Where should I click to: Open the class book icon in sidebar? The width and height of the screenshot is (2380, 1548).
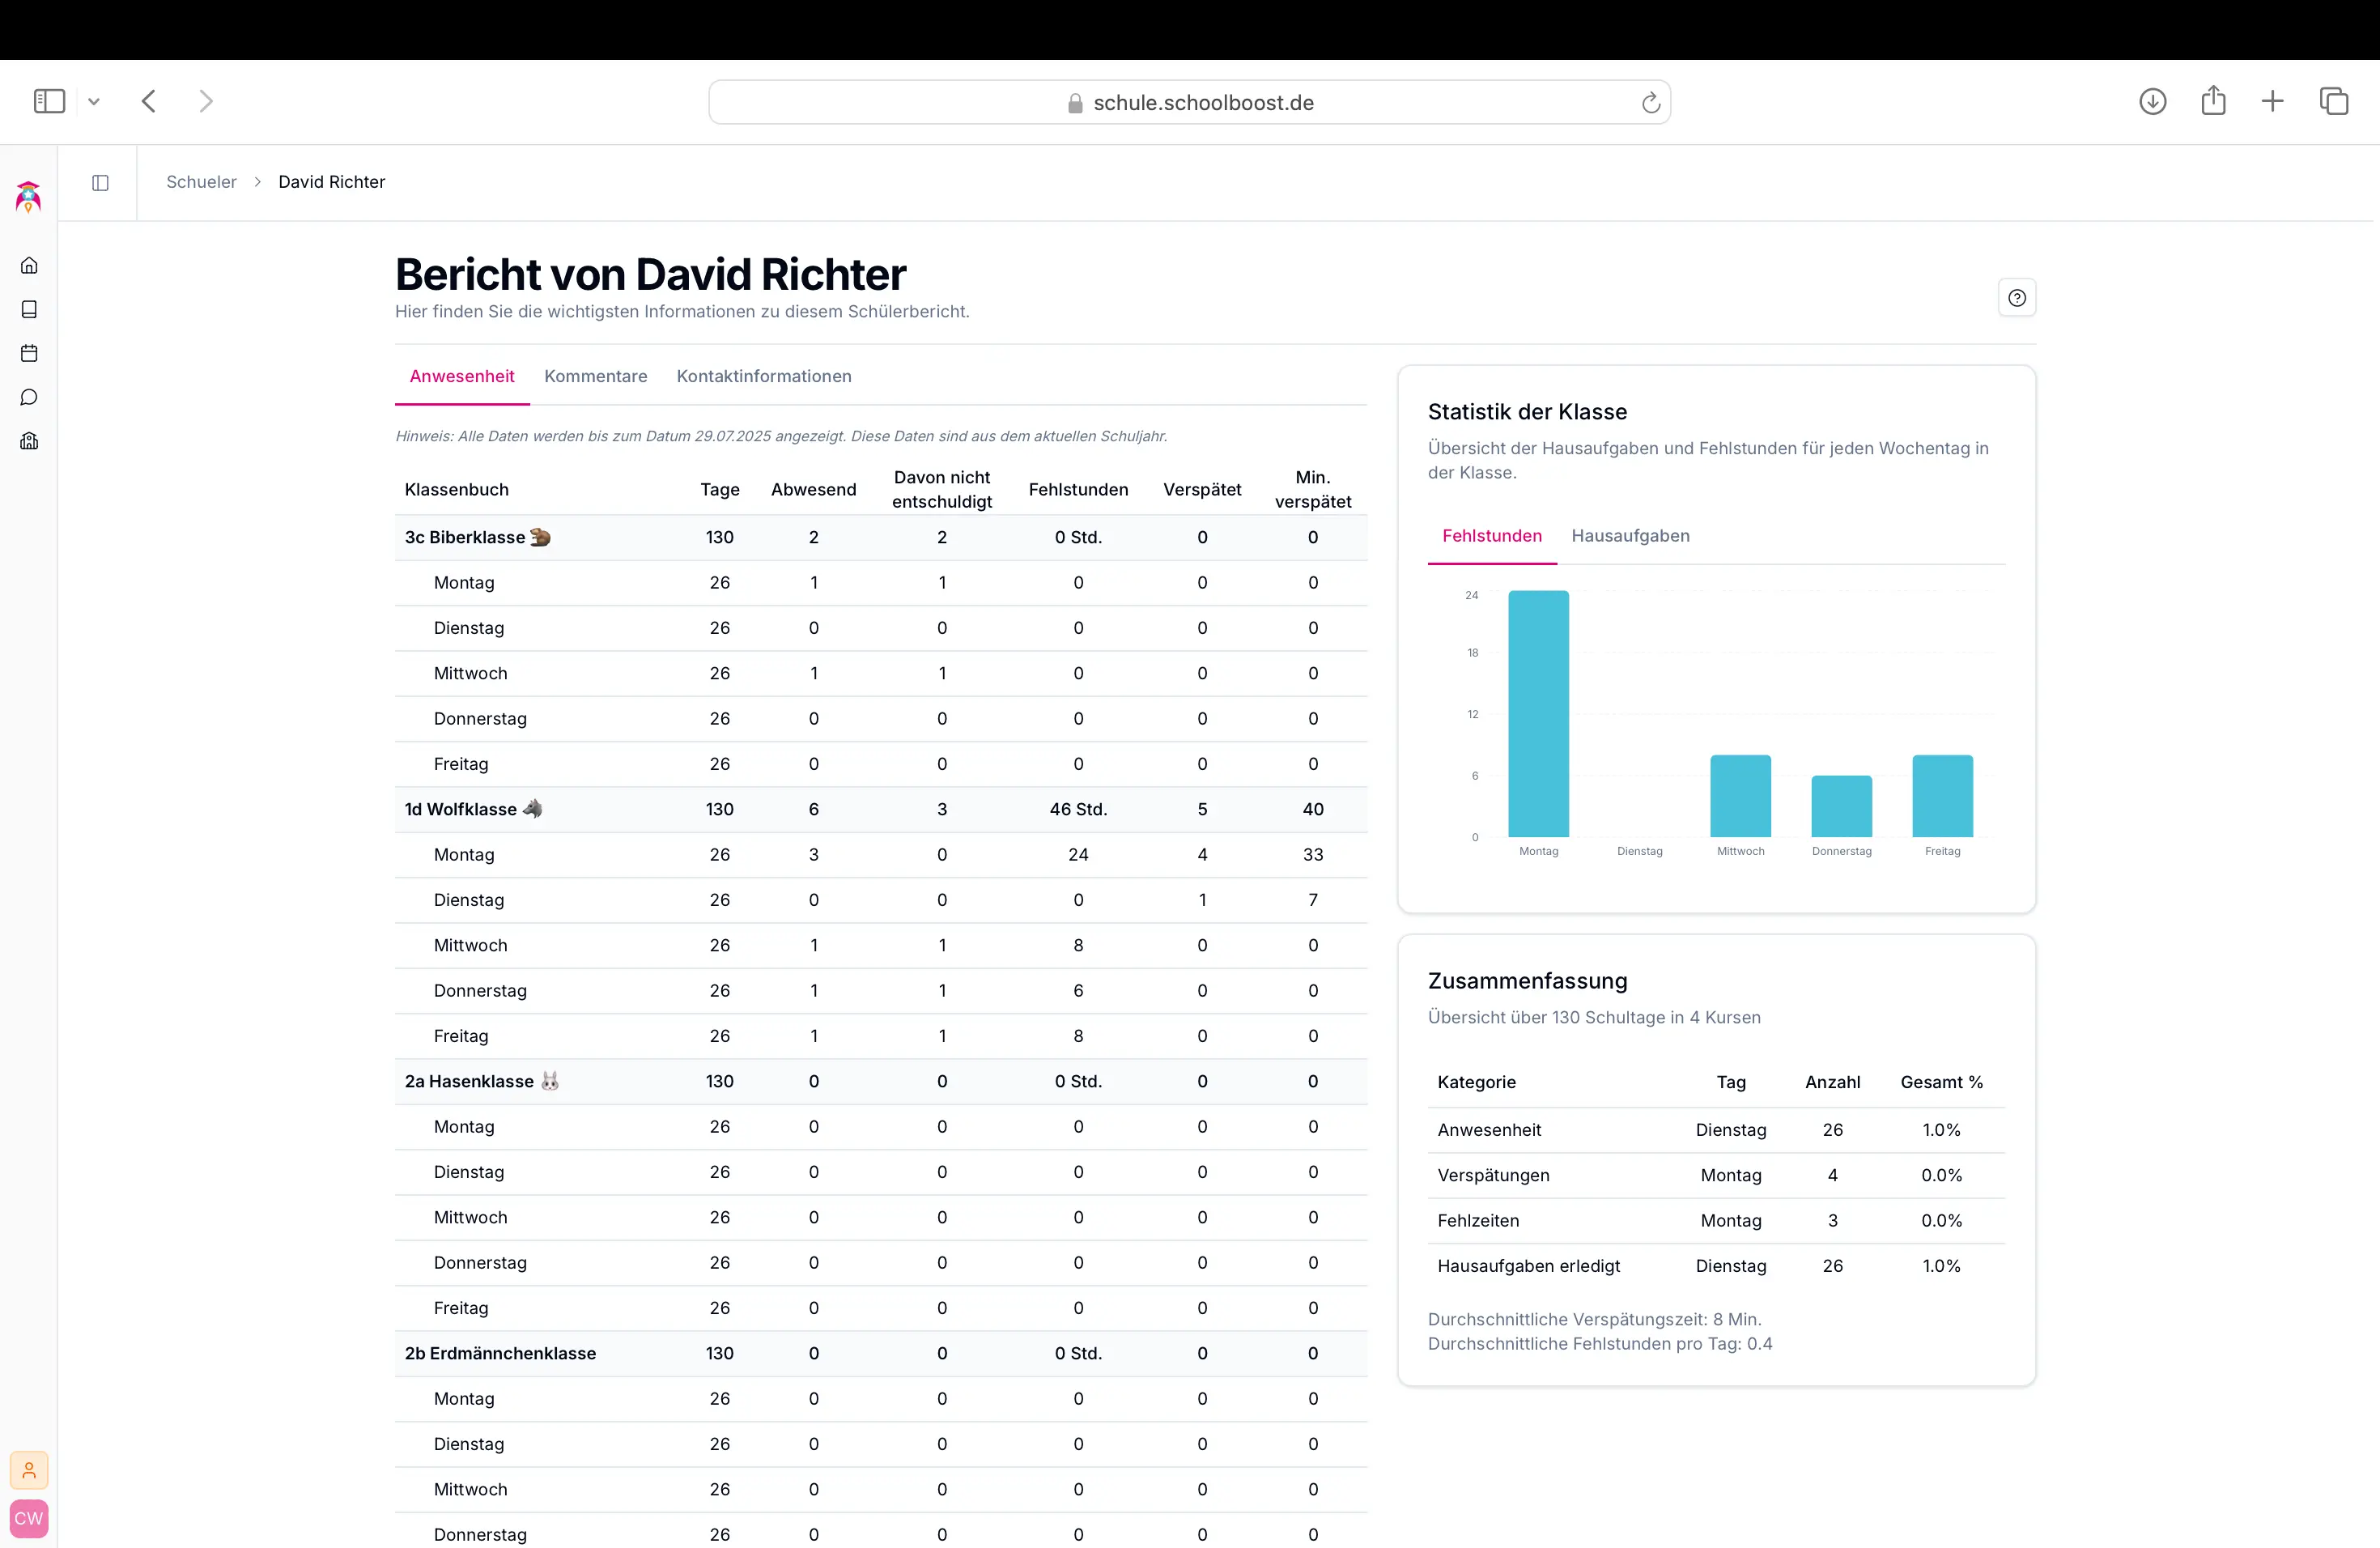29,309
